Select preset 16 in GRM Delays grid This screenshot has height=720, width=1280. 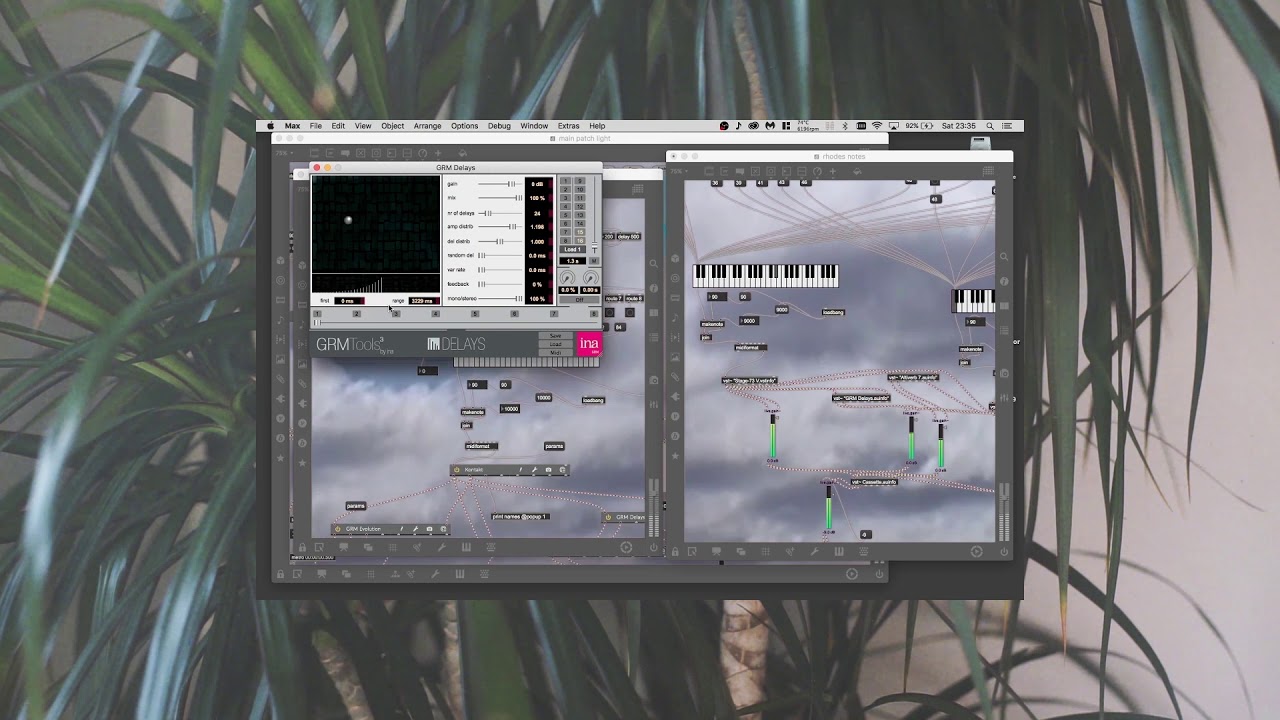[x=580, y=241]
